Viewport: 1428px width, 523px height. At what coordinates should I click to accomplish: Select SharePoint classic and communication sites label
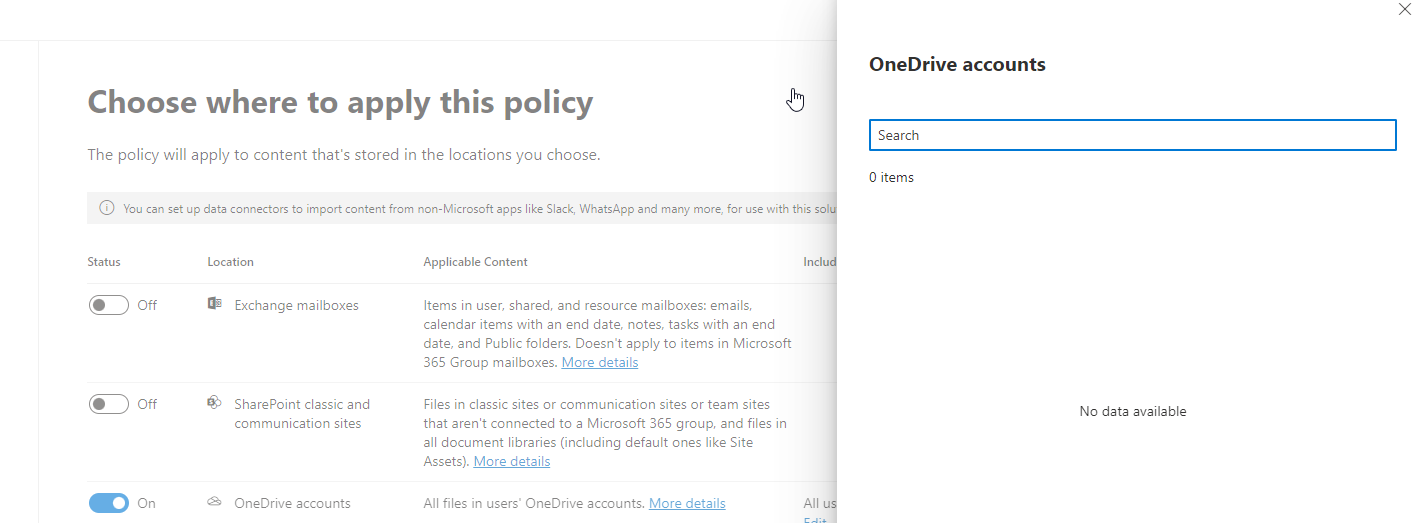point(302,413)
